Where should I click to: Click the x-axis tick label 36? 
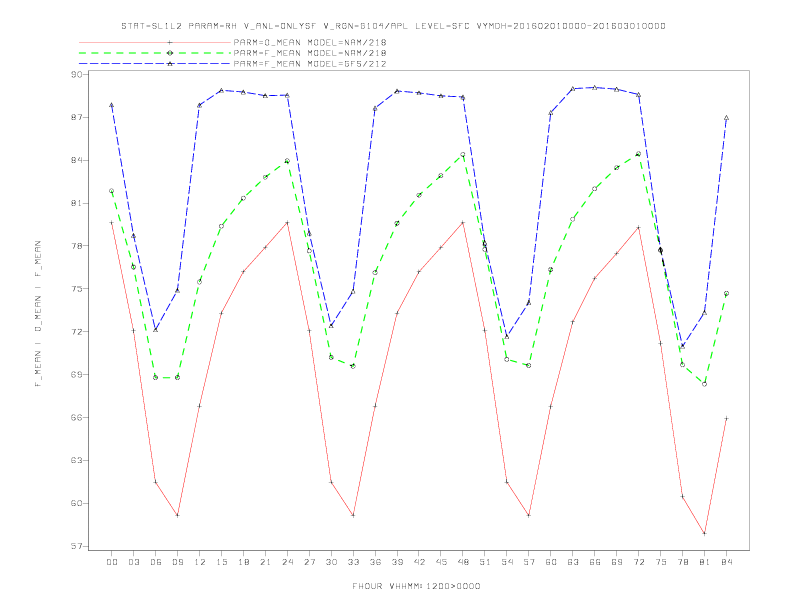pyautogui.click(x=375, y=562)
